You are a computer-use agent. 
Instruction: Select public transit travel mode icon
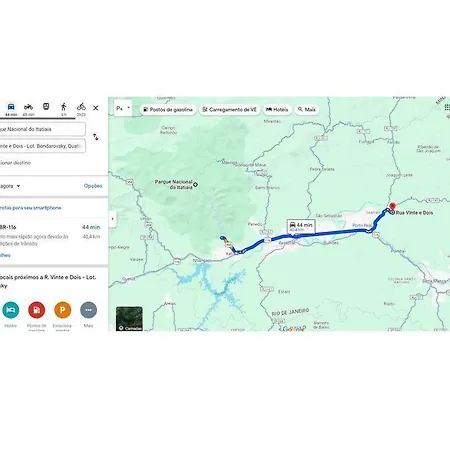46,107
